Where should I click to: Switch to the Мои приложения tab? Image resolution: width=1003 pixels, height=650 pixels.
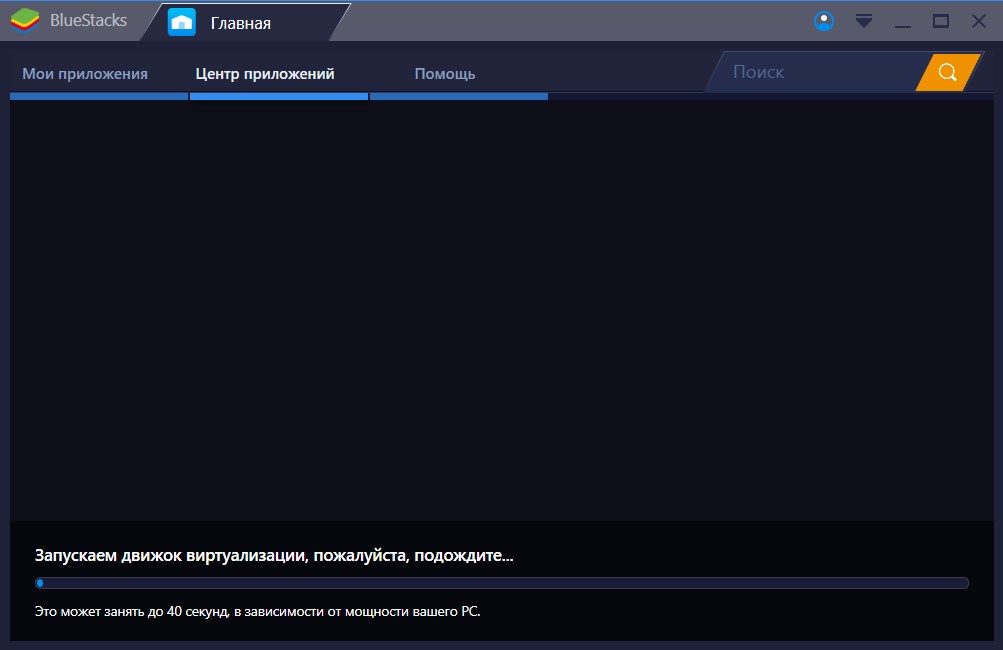click(x=85, y=74)
